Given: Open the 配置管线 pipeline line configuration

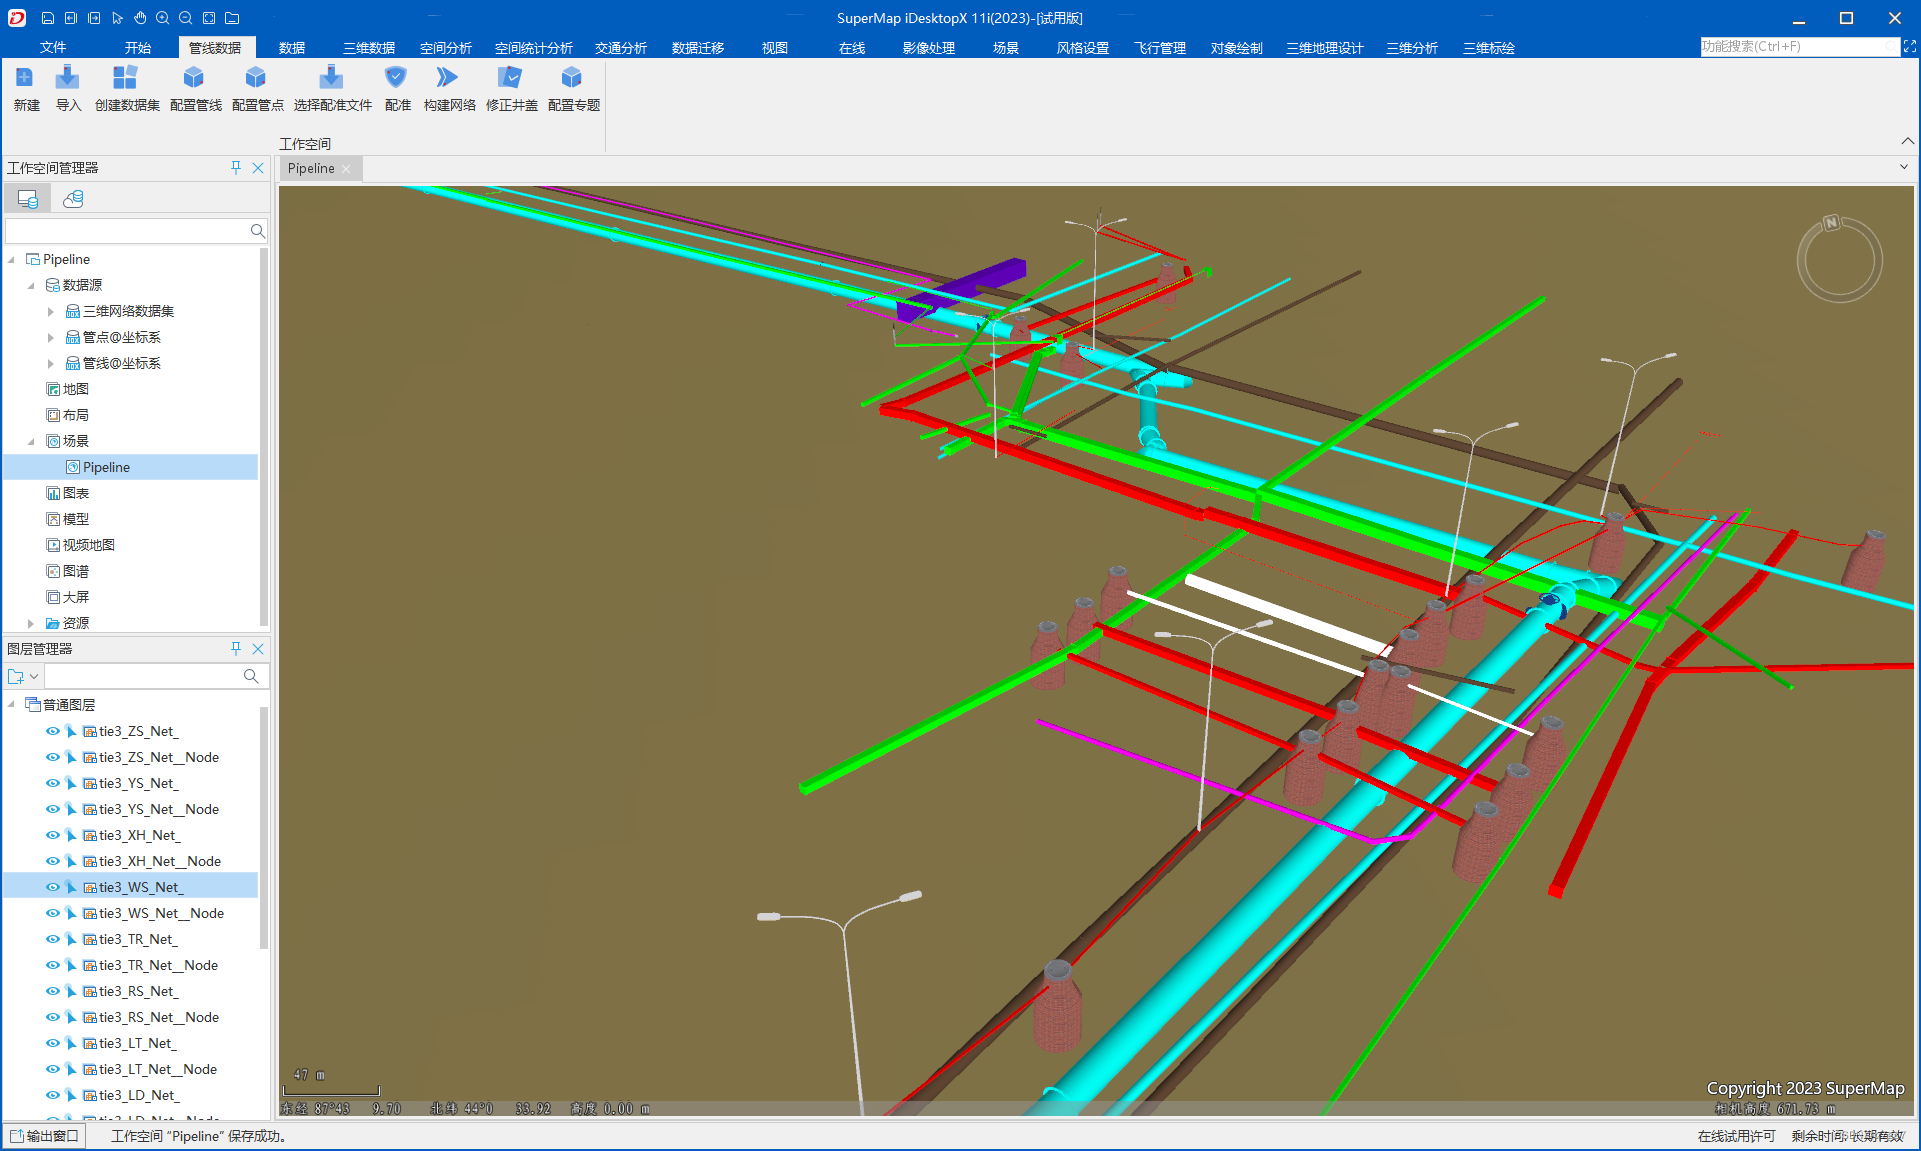Looking at the screenshot, I should click(x=195, y=88).
